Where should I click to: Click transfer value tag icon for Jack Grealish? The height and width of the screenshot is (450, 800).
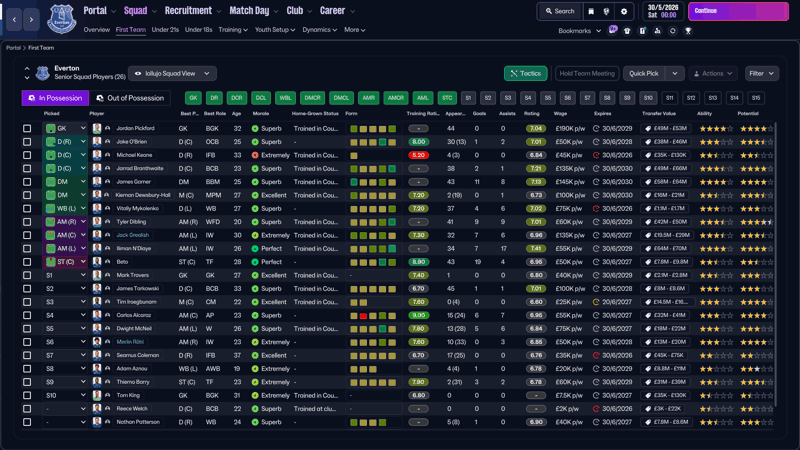648,235
